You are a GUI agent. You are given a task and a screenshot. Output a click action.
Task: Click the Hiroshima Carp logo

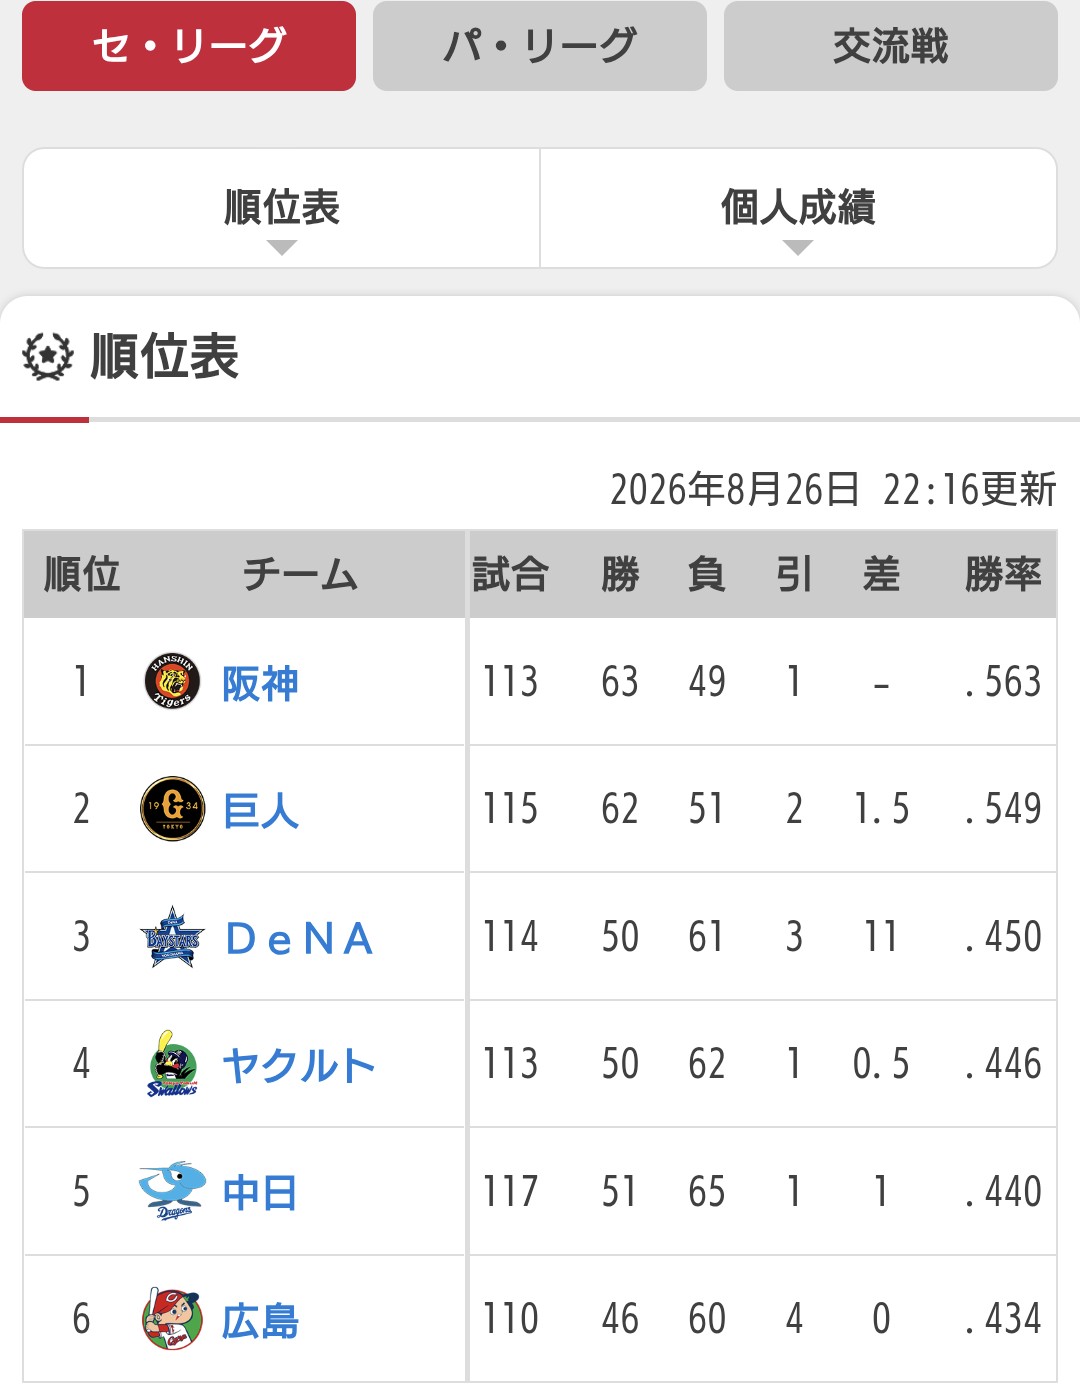pyautogui.click(x=172, y=1319)
